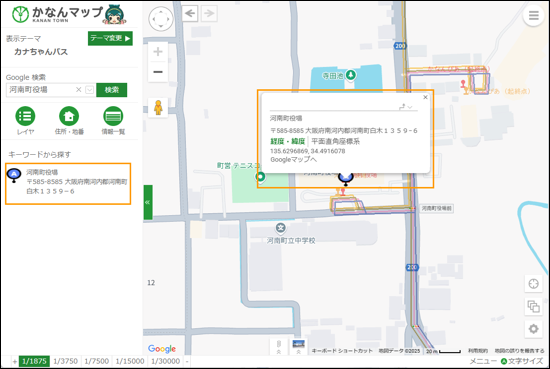Select the 経度・緯度 coordinate tab
Viewport: 550px width, 369px height.
click(x=288, y=141)
